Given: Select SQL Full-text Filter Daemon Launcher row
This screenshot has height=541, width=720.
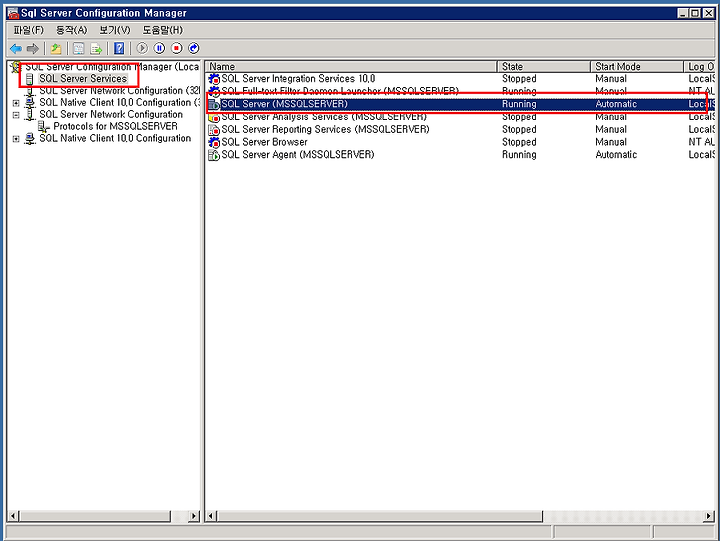Looking at the screenshot, I should tap(460, 90).
